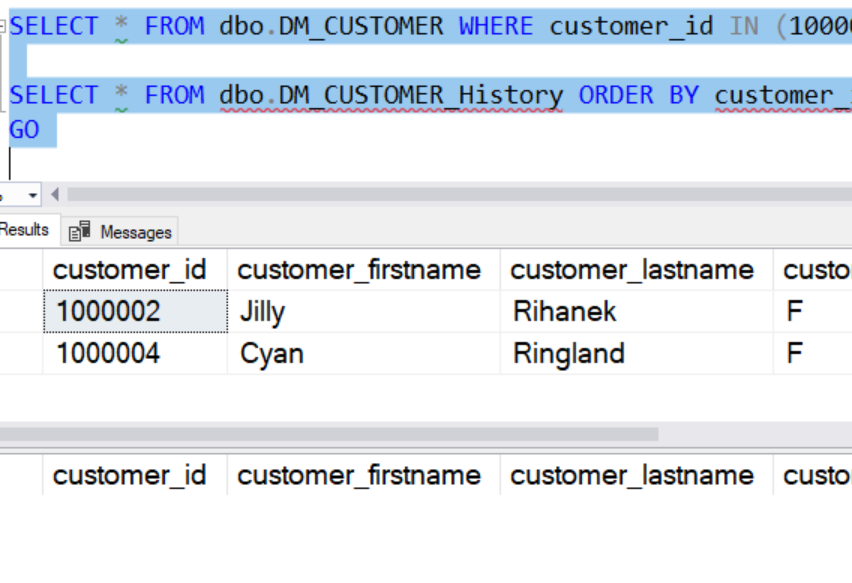Click the DM_CUSTOMER_History table name in query
Image resolution: width=852 pixels, height=583 pixels.
pos(420,96)
